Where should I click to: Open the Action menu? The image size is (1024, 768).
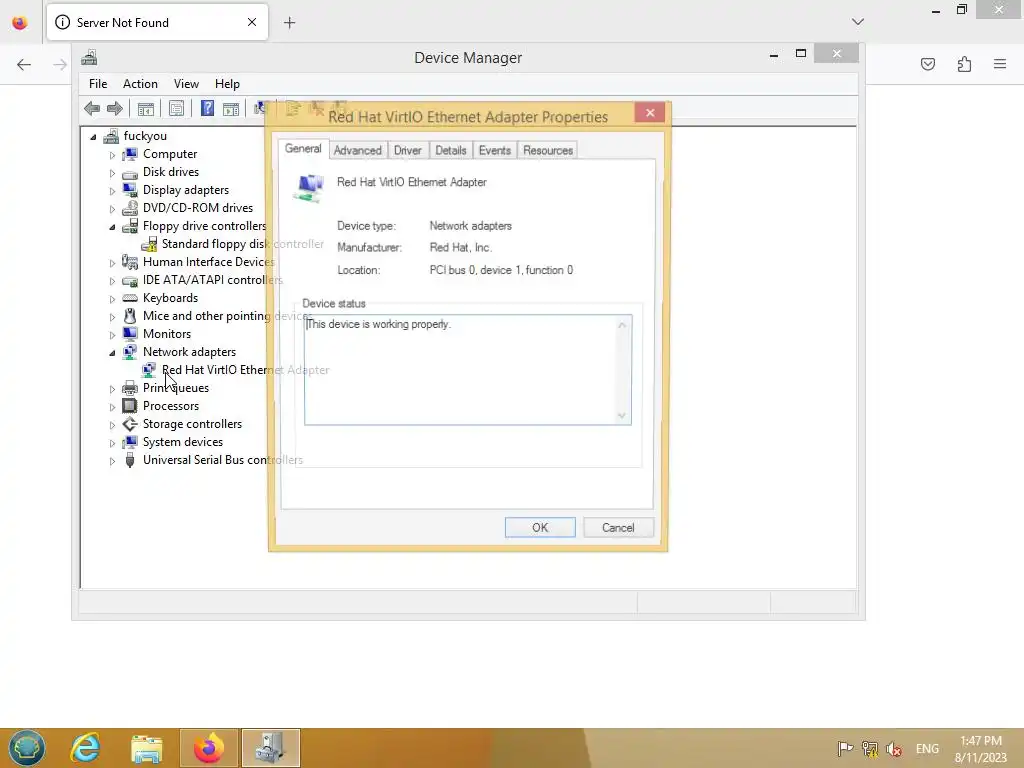tap(140, 84)
